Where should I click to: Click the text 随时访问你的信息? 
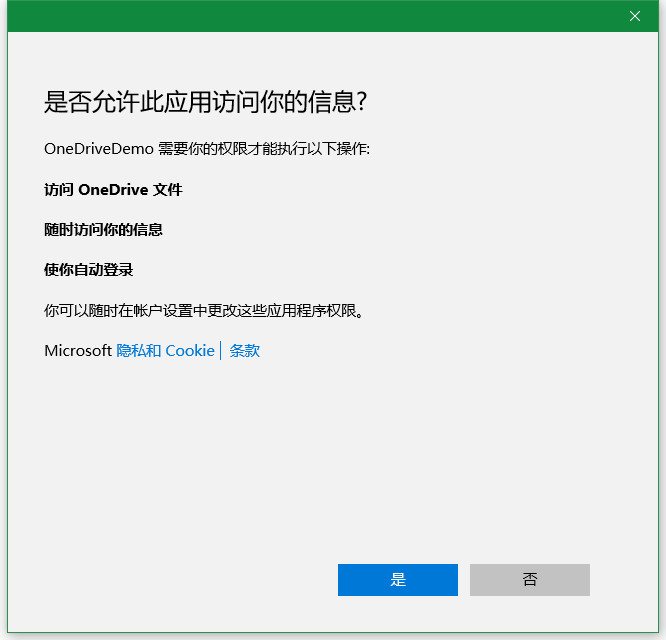coord(103,230)
